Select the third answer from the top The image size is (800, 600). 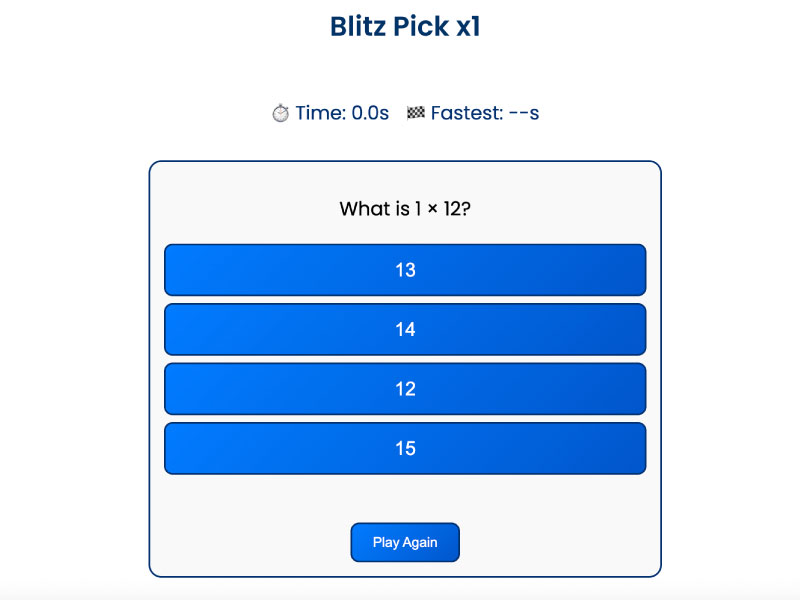(x=405, y=388)
